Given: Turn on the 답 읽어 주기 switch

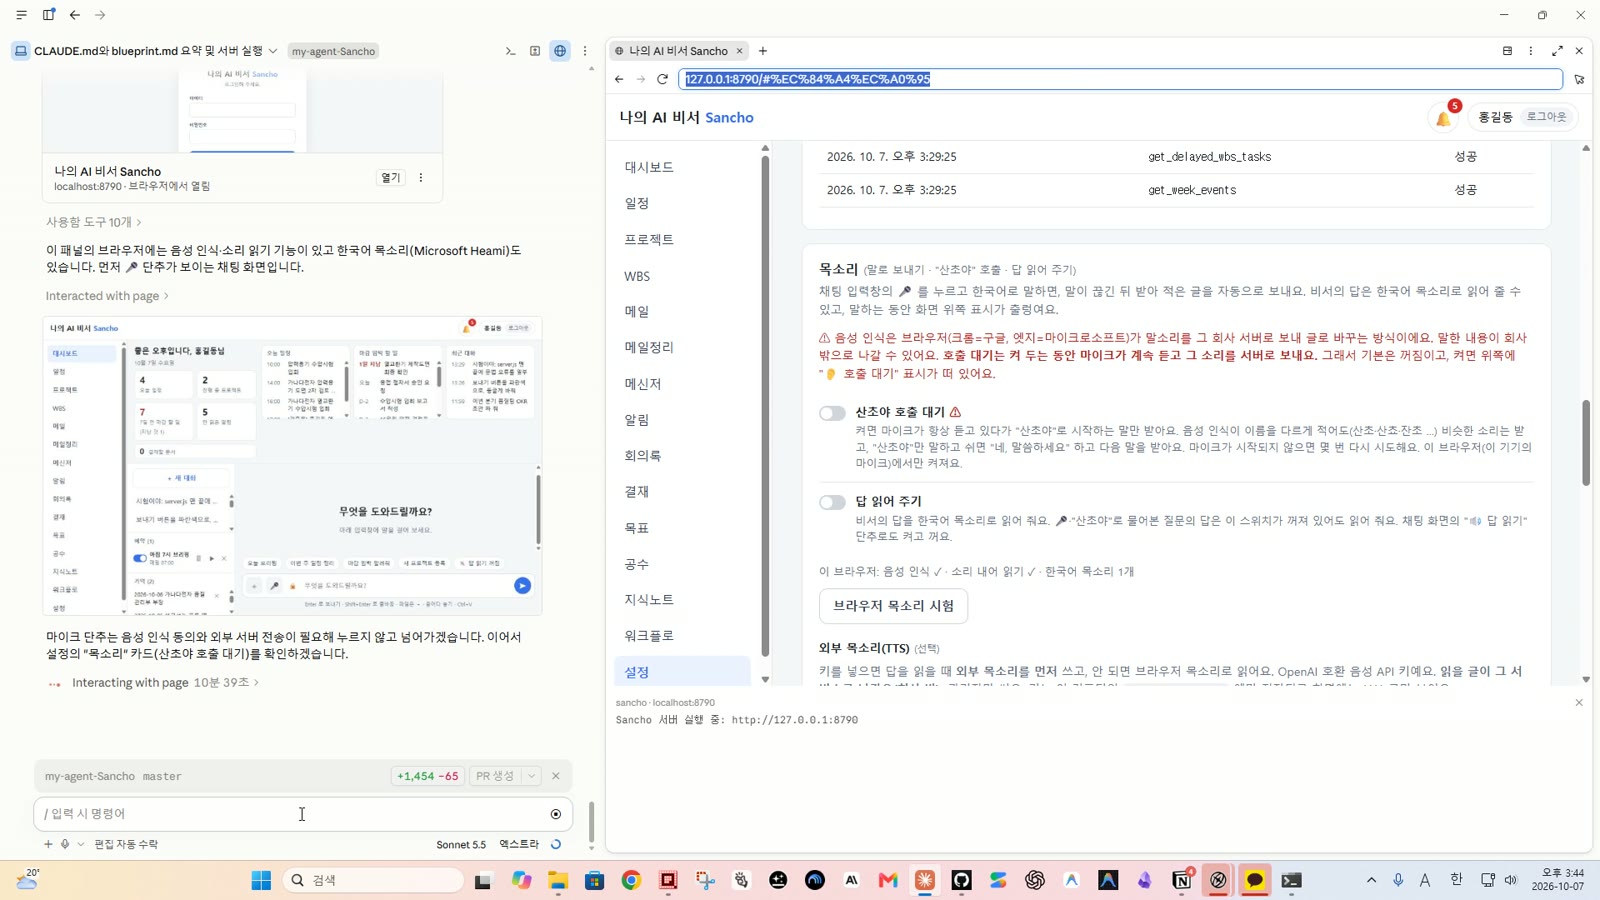Looking at the screenshot, I should point(832,502).
